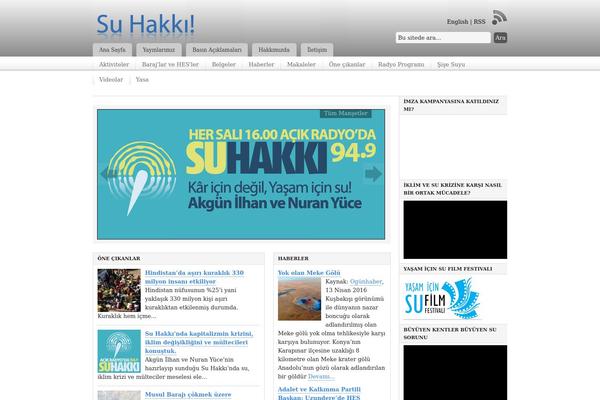Open the Basın Açıklamaları tab
600x400 pixels.
click(217, 50)
